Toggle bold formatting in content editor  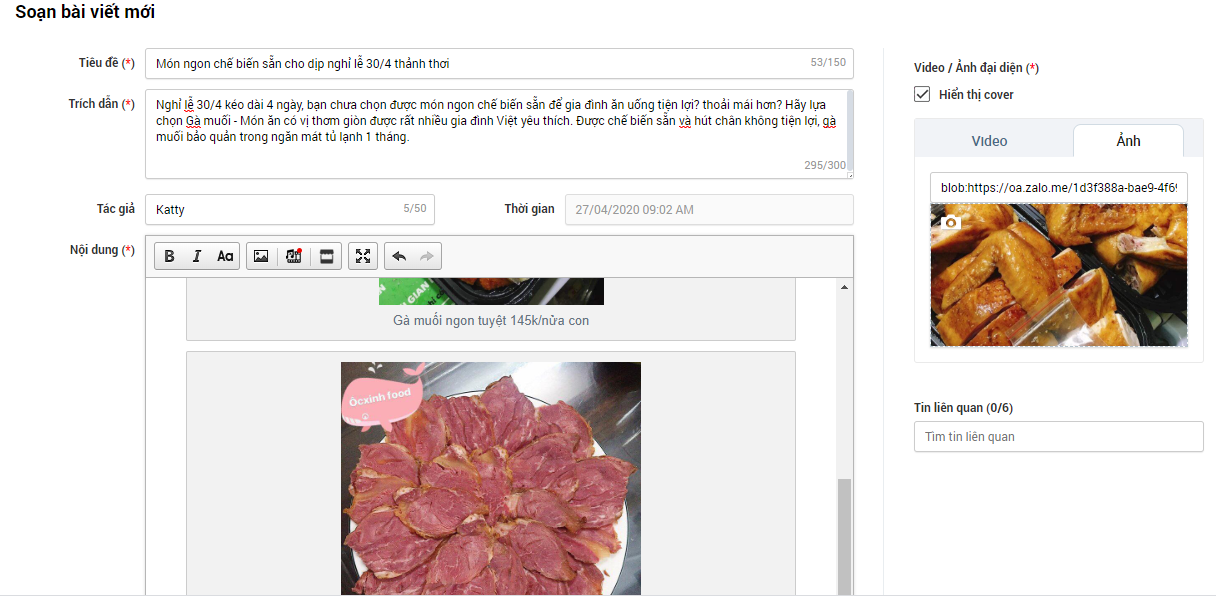point(169,257)
